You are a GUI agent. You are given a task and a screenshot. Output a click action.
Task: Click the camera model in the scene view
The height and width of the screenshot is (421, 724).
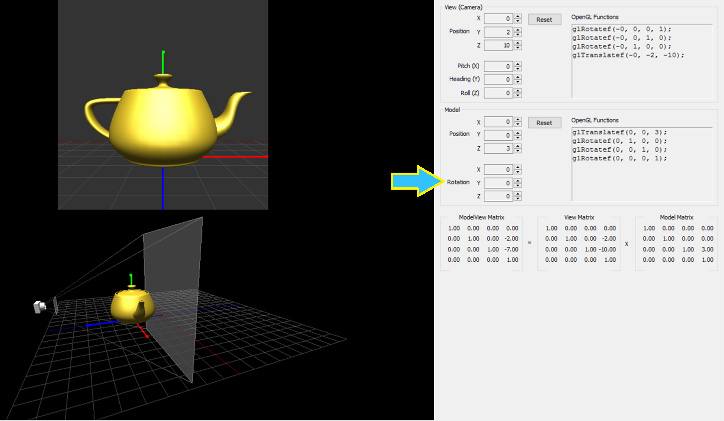40,307
